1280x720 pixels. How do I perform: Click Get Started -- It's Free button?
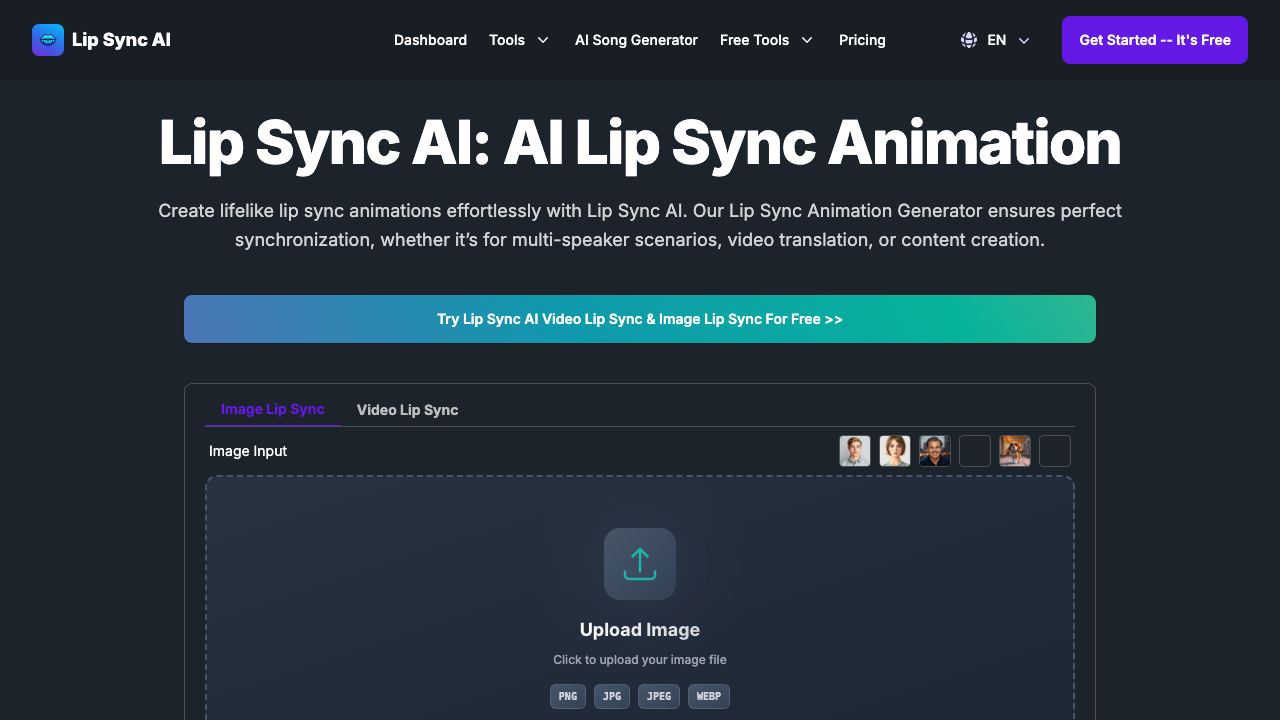(1155, 40)
